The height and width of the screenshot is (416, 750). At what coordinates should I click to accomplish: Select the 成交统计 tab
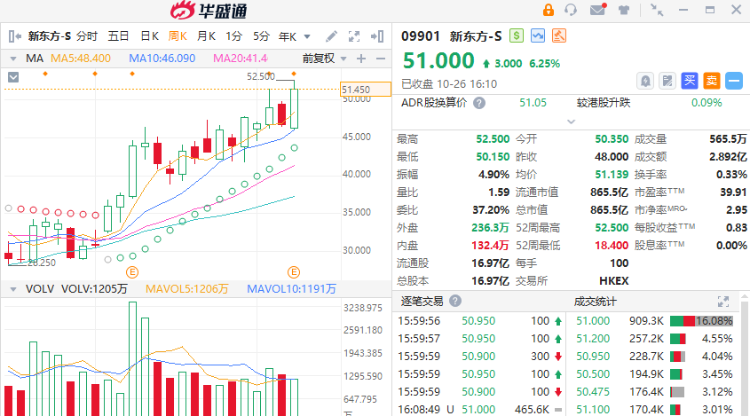point(595,302)
